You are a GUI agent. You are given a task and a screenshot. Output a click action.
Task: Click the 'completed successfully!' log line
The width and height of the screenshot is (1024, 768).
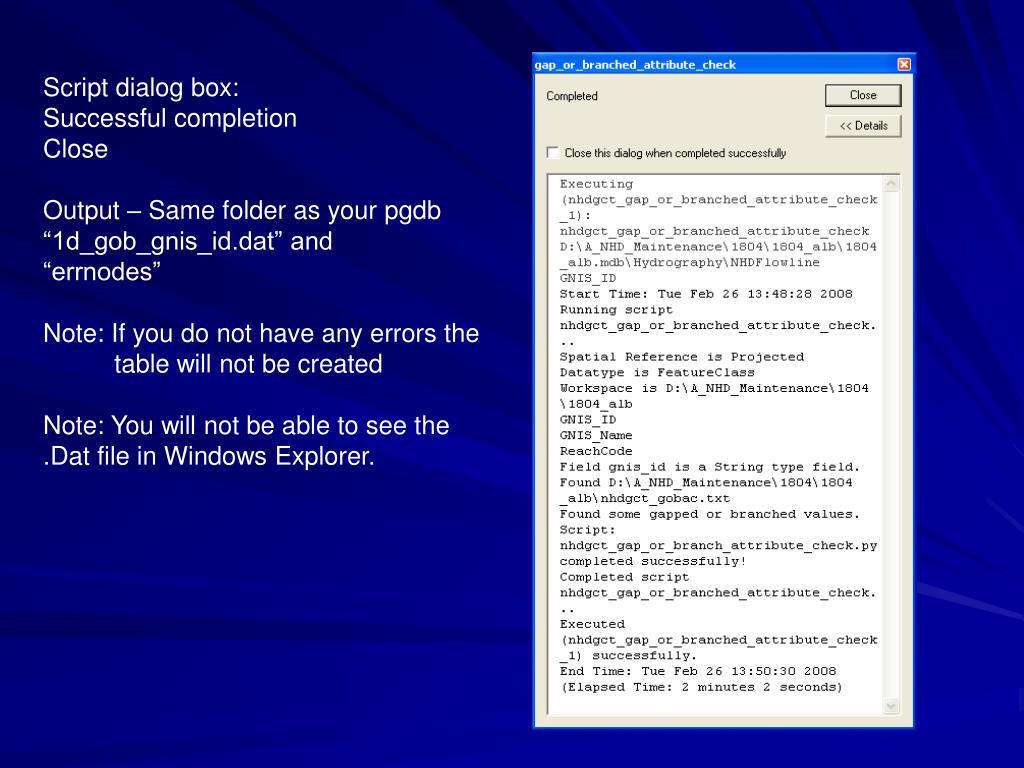[653, 561]
